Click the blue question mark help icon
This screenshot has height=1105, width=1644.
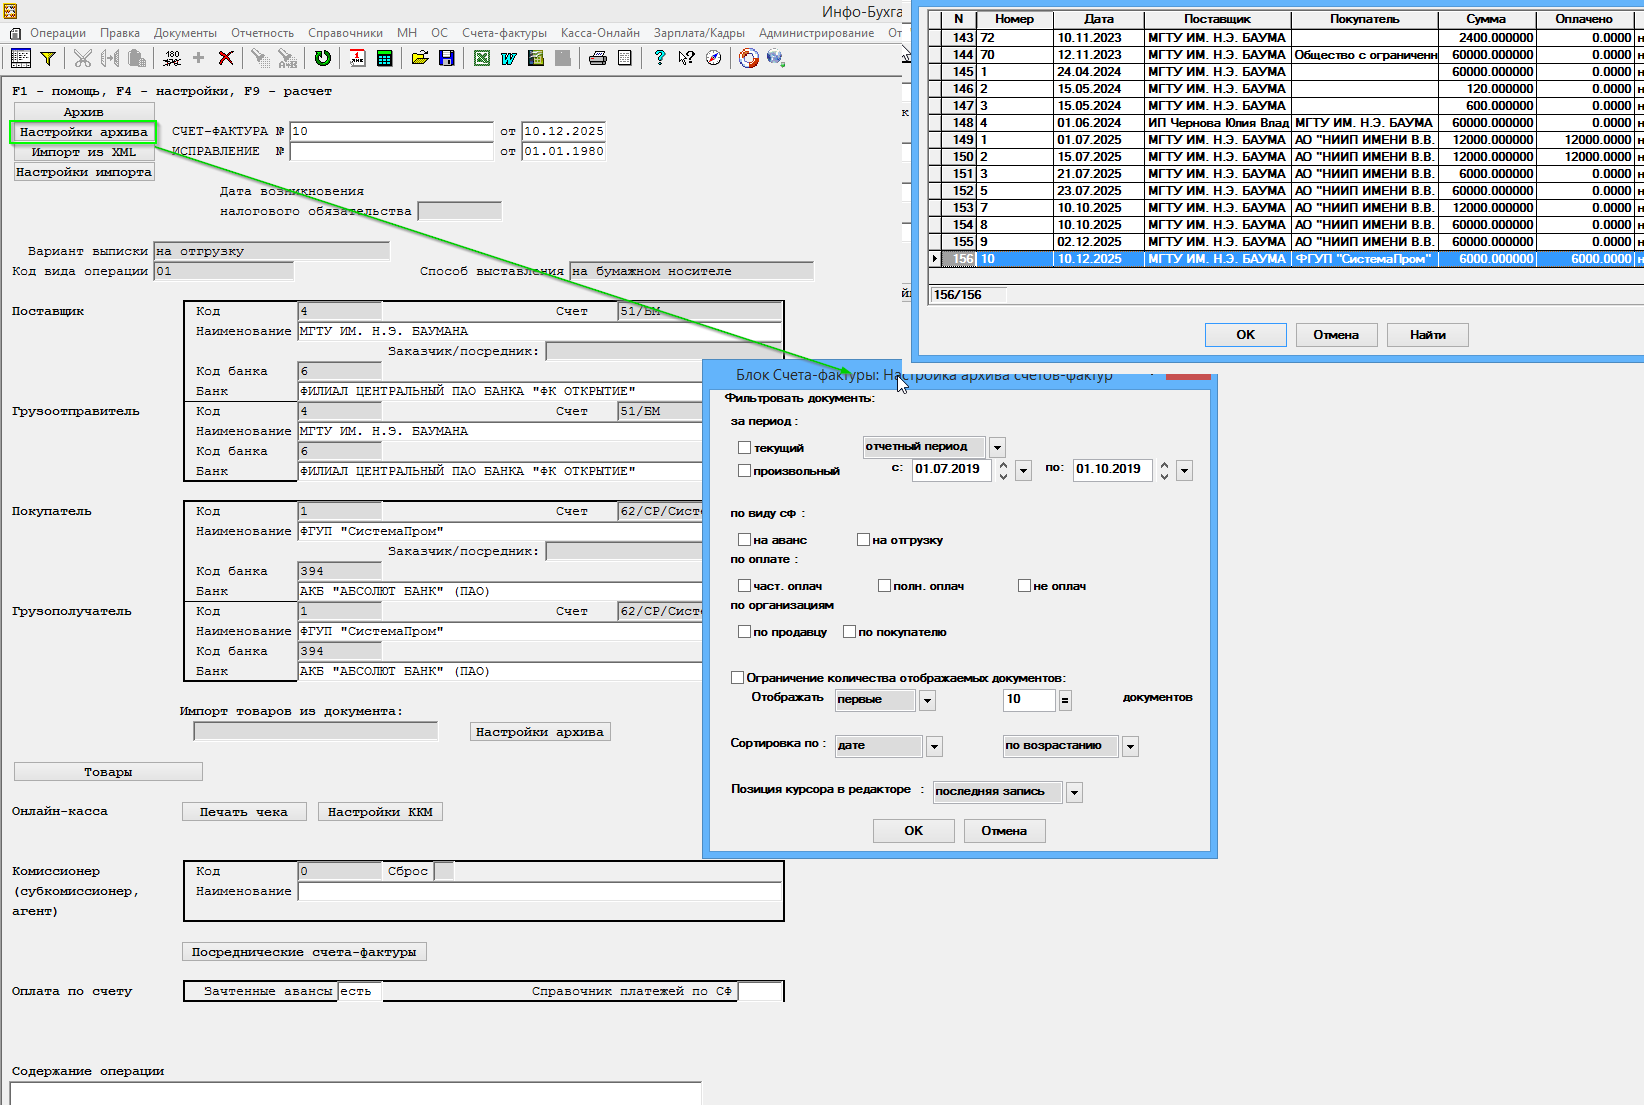(659, 58)
